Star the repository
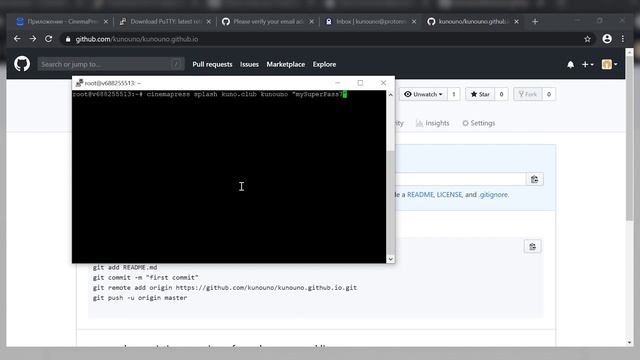Screen dimensions: 640x360 click(480, 94)
